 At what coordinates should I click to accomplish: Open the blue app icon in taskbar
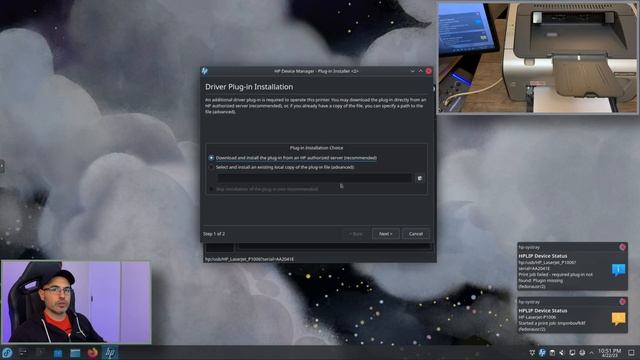(x=58, y=353)
